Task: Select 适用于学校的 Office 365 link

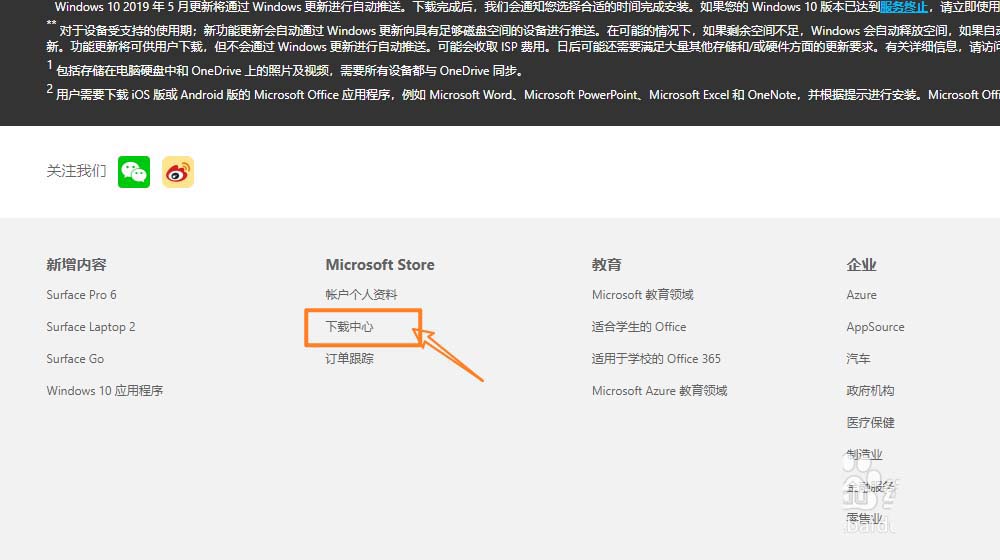Action: 656,359
